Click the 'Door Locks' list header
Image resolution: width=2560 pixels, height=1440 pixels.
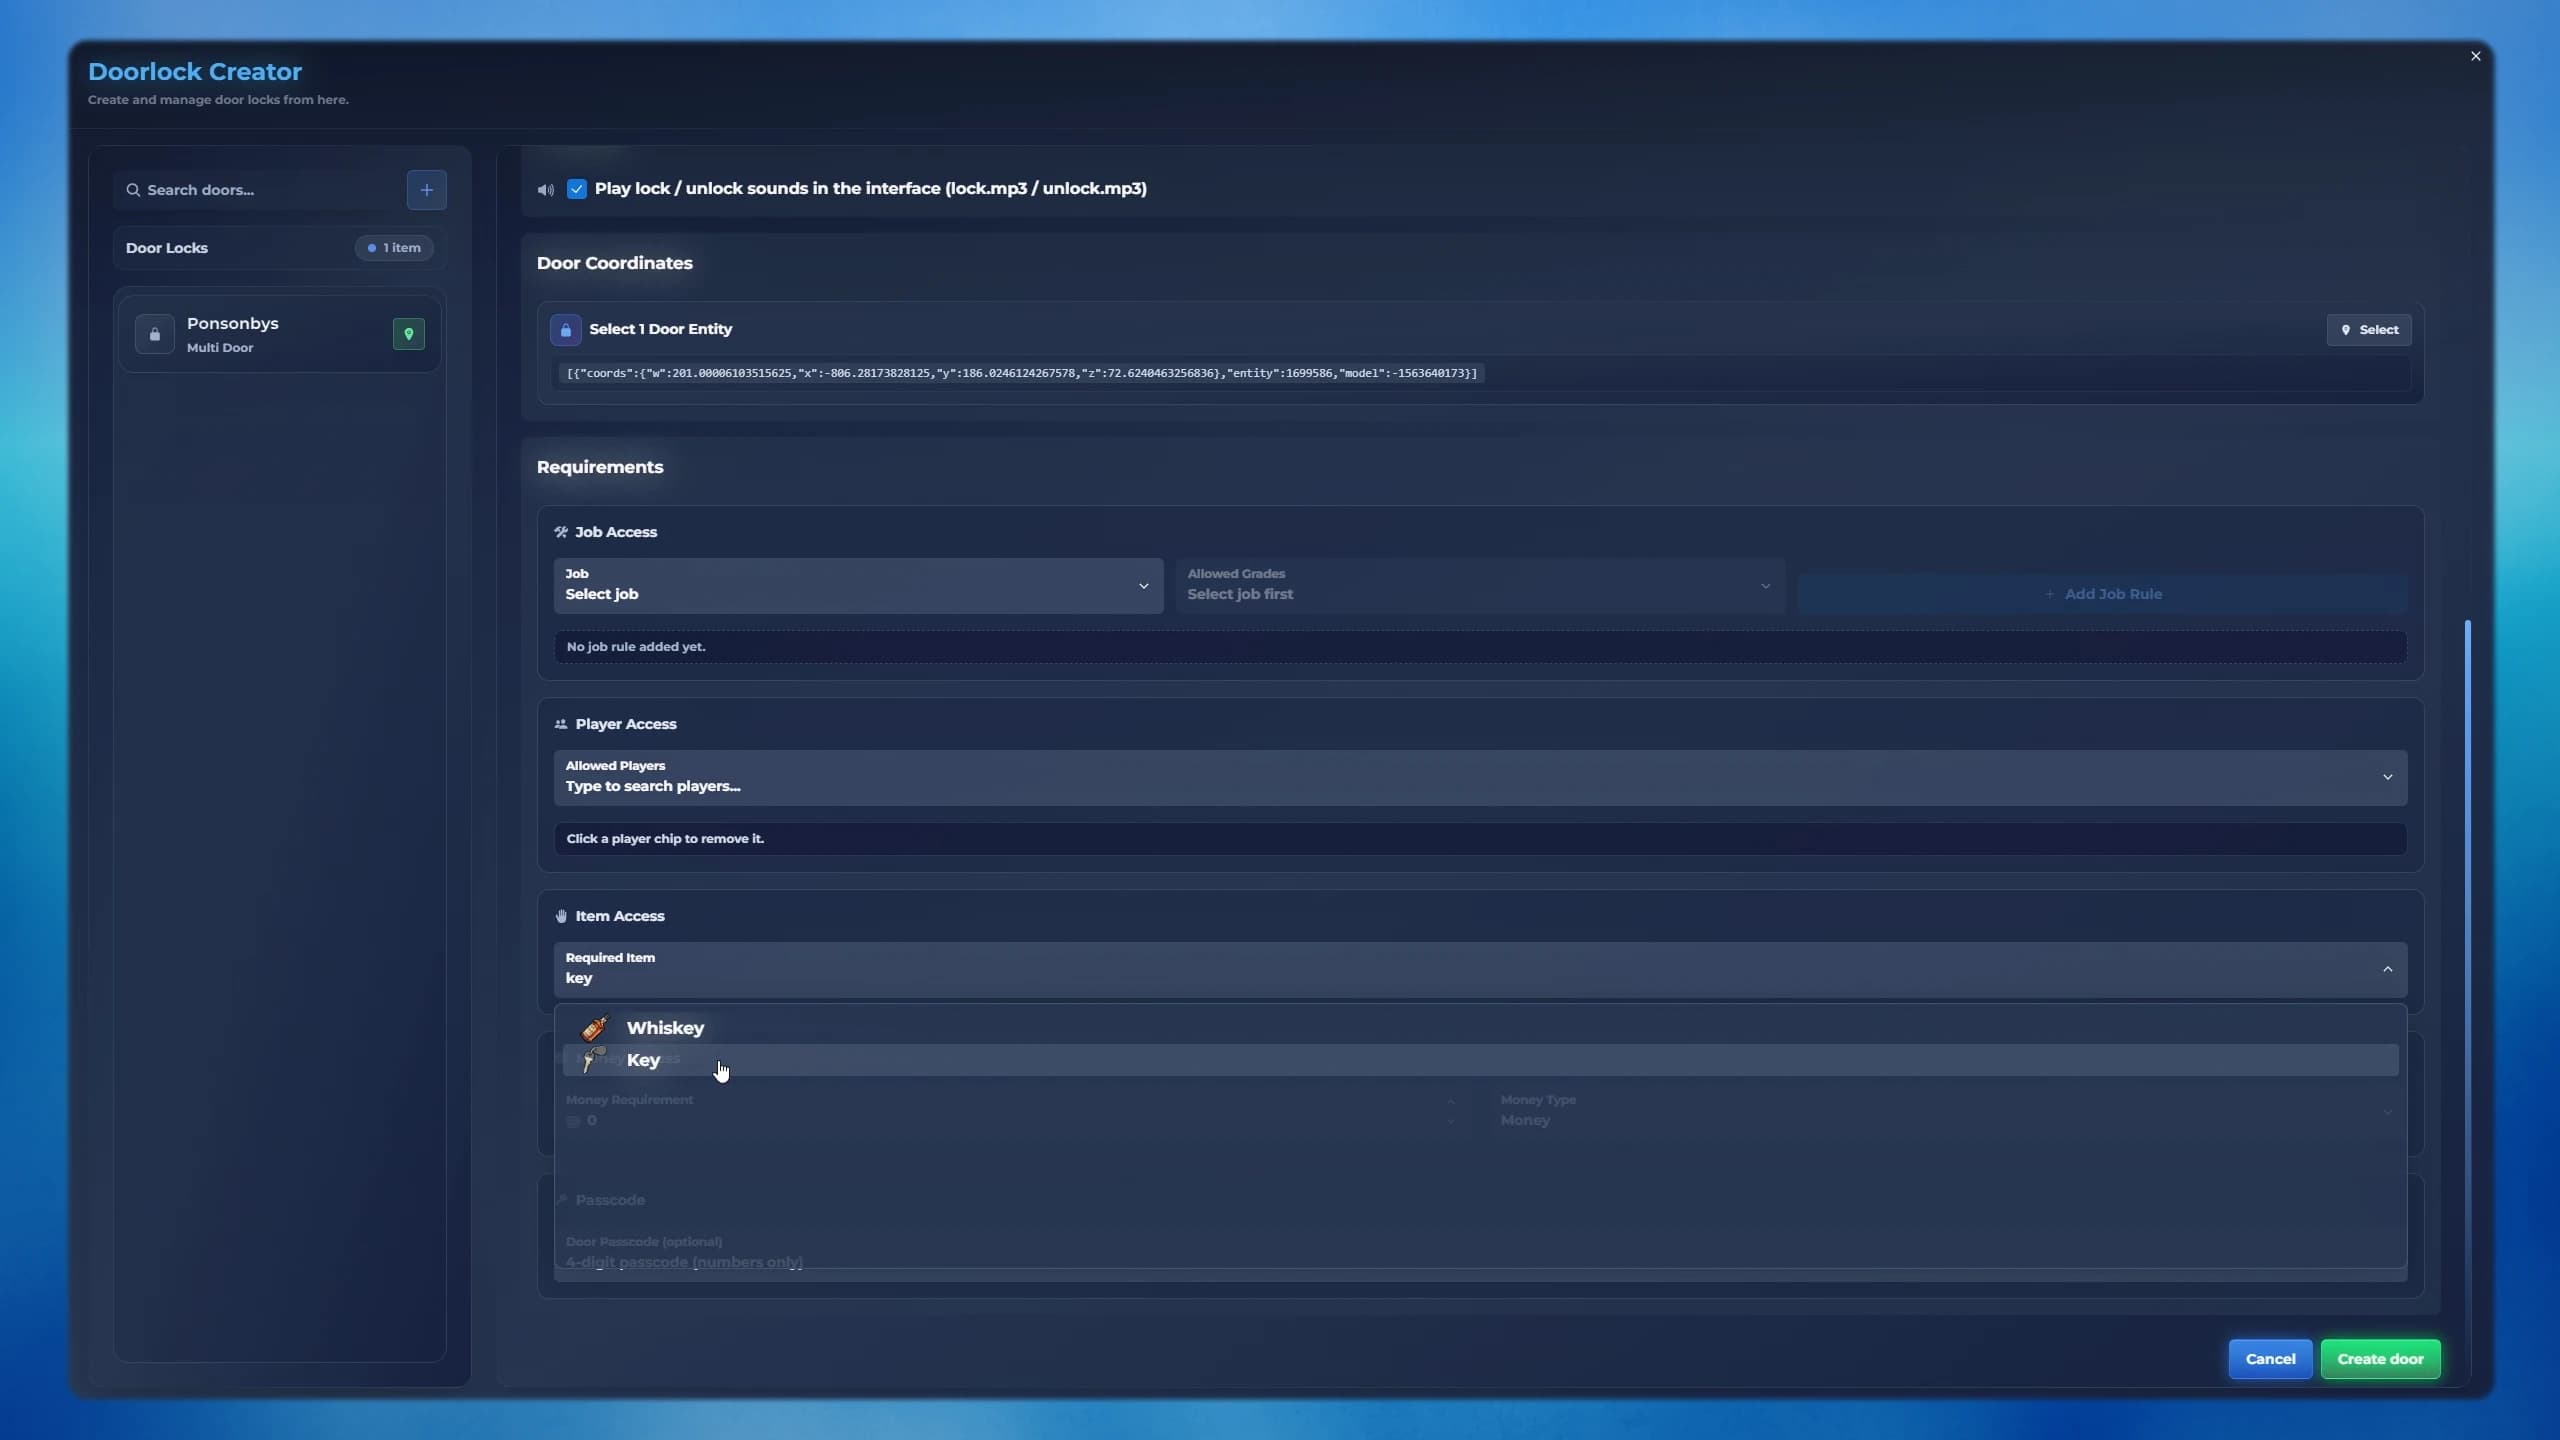[167, 248]
